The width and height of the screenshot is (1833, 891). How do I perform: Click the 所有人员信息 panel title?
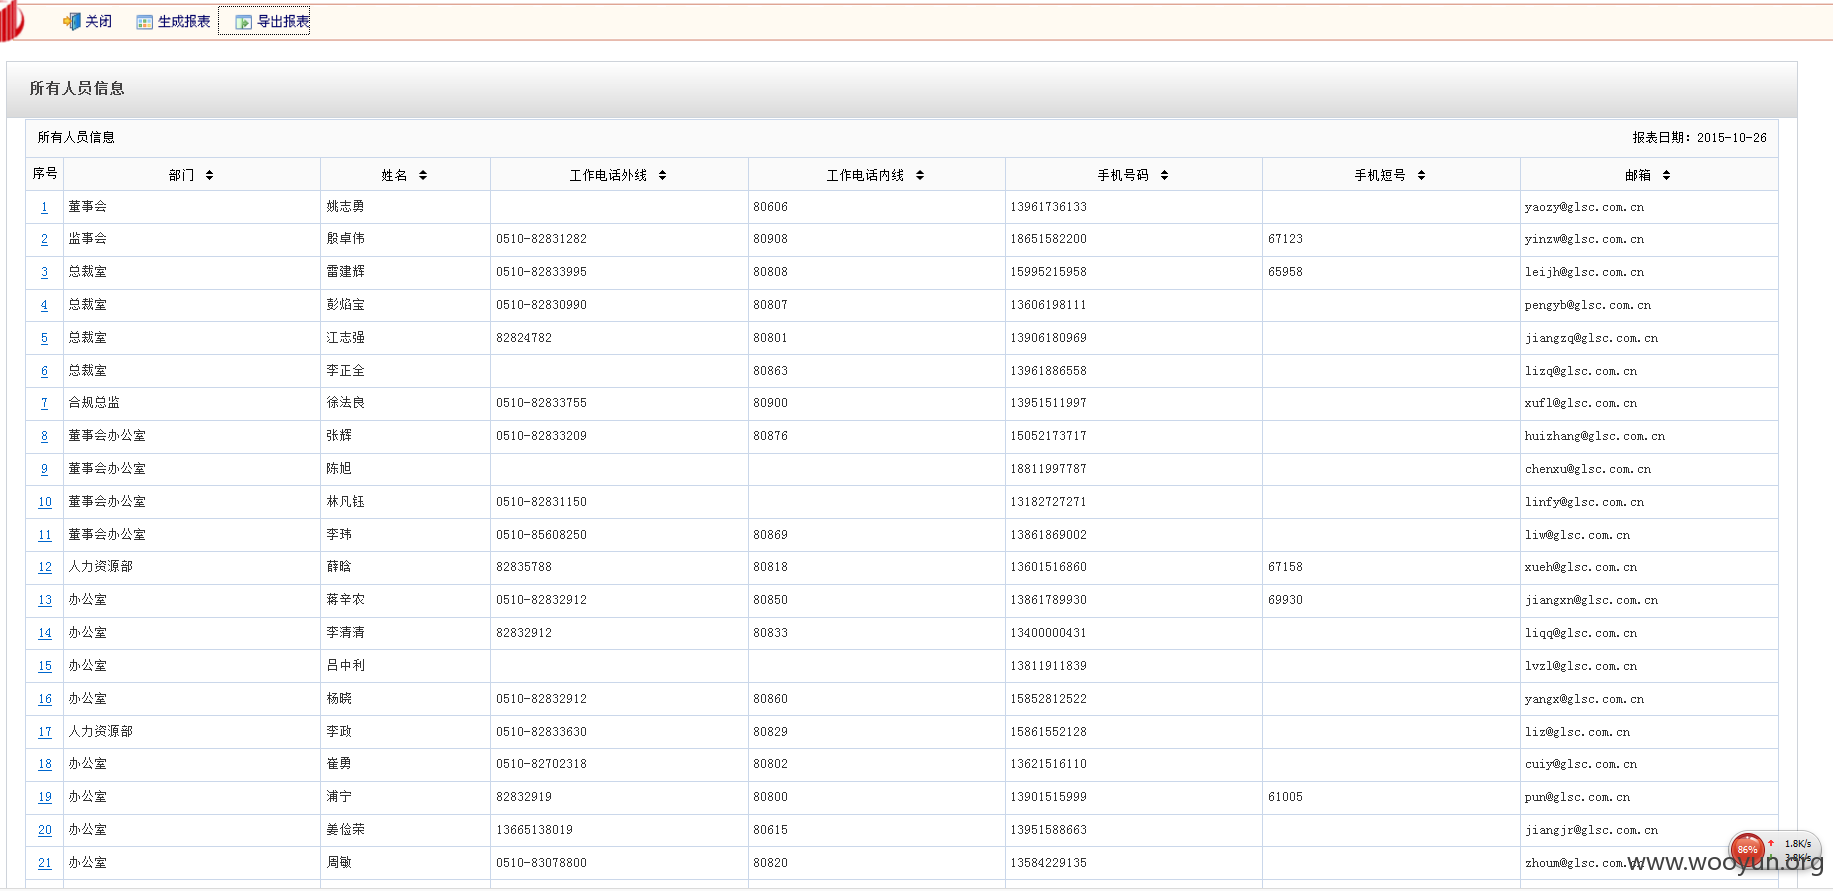pos(77,88)
